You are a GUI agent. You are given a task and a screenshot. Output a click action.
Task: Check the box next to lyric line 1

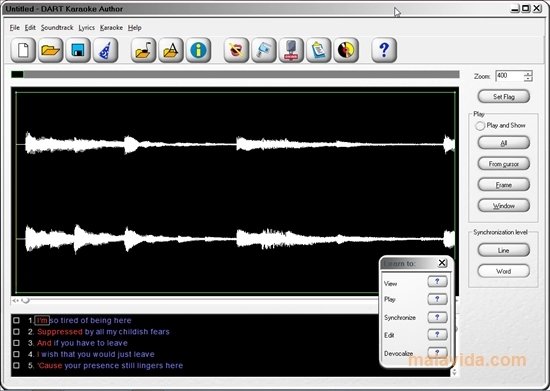point(16,320)
